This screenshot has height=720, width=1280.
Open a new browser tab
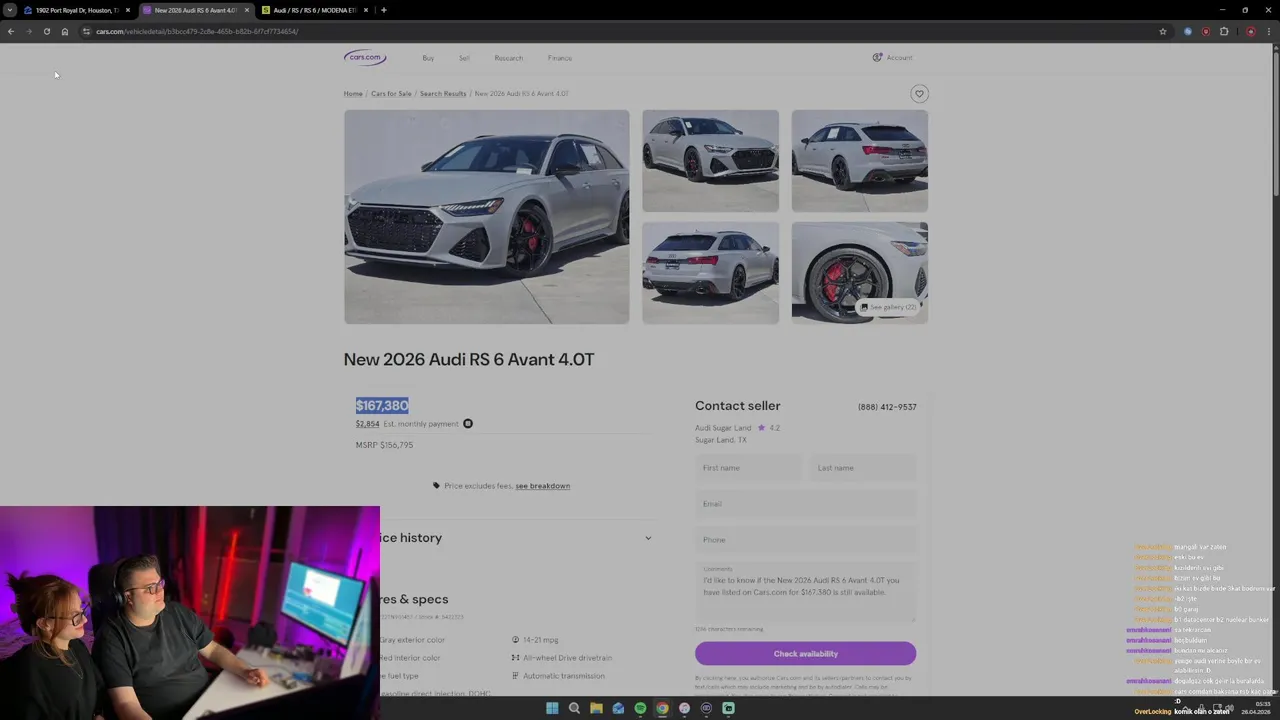click(x=384, y=10)
